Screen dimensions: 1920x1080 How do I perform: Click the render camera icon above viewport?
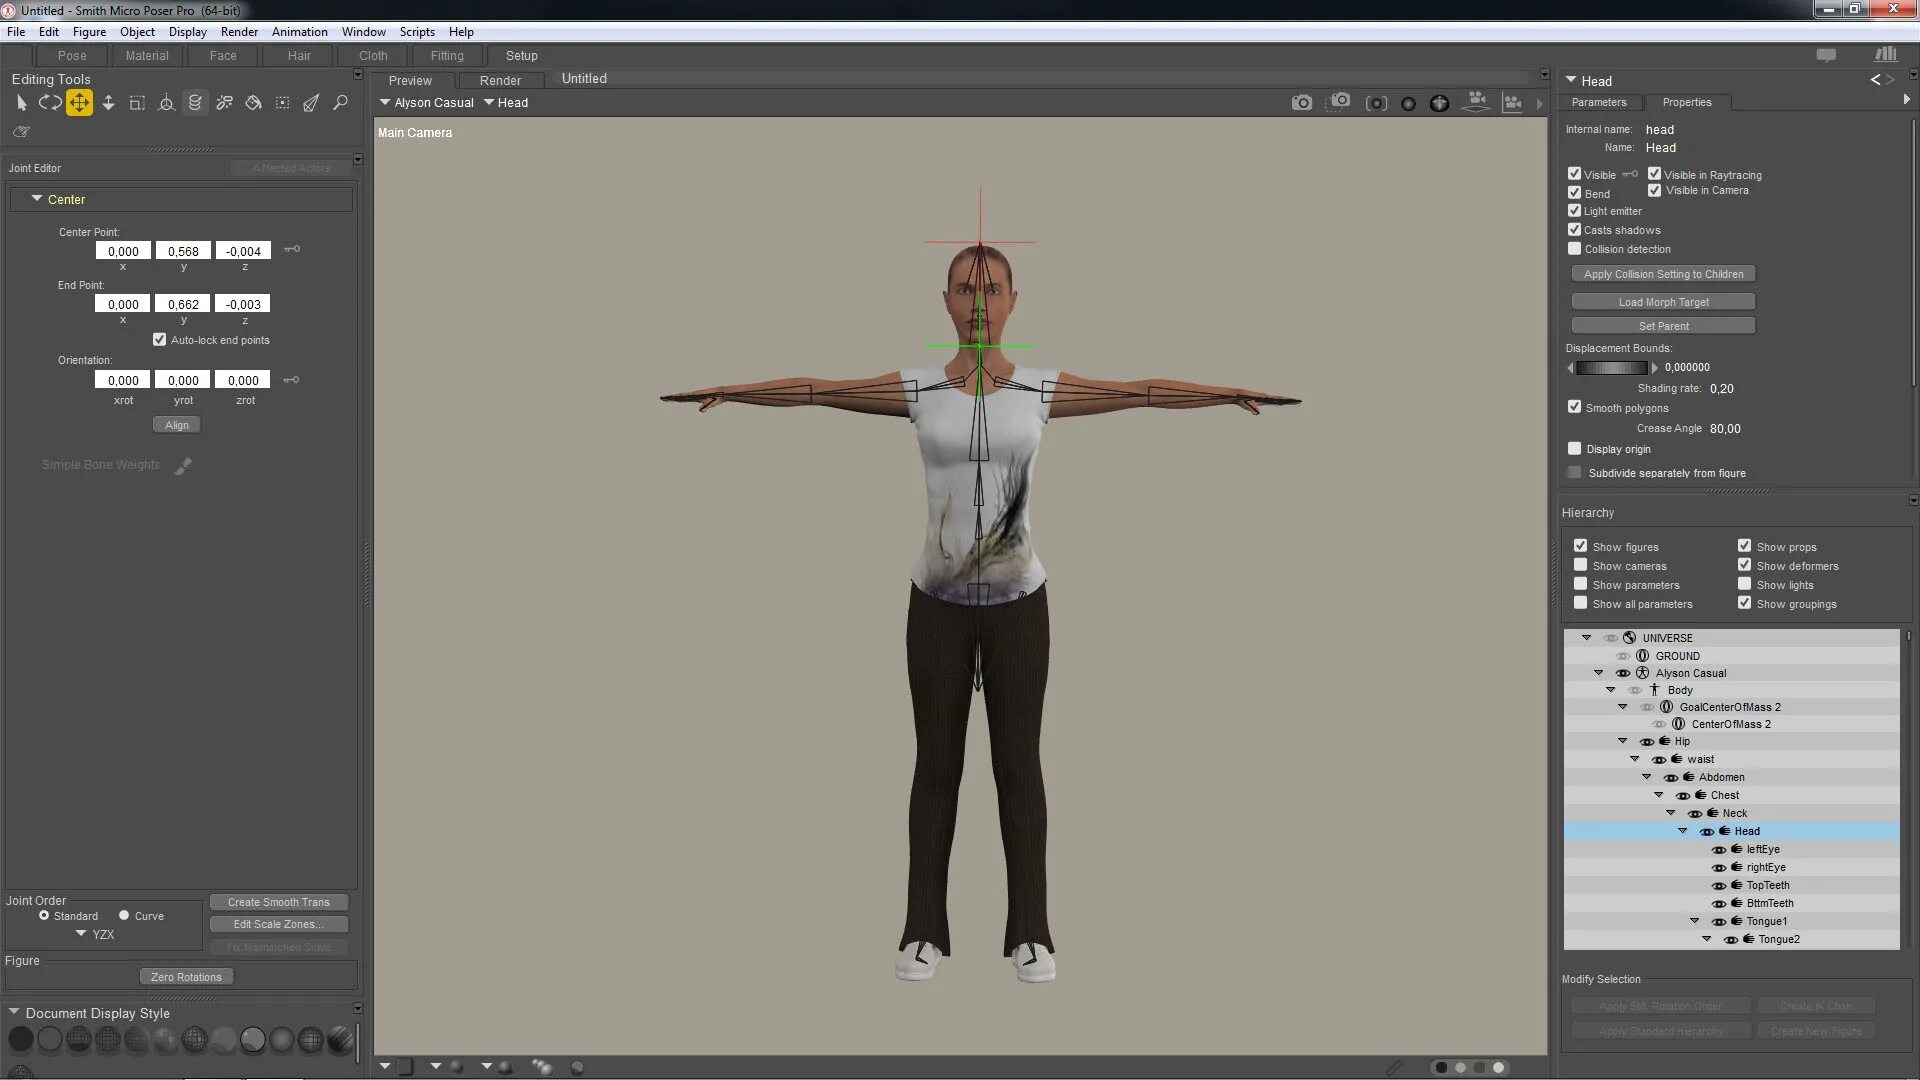tap(1301, 103)
